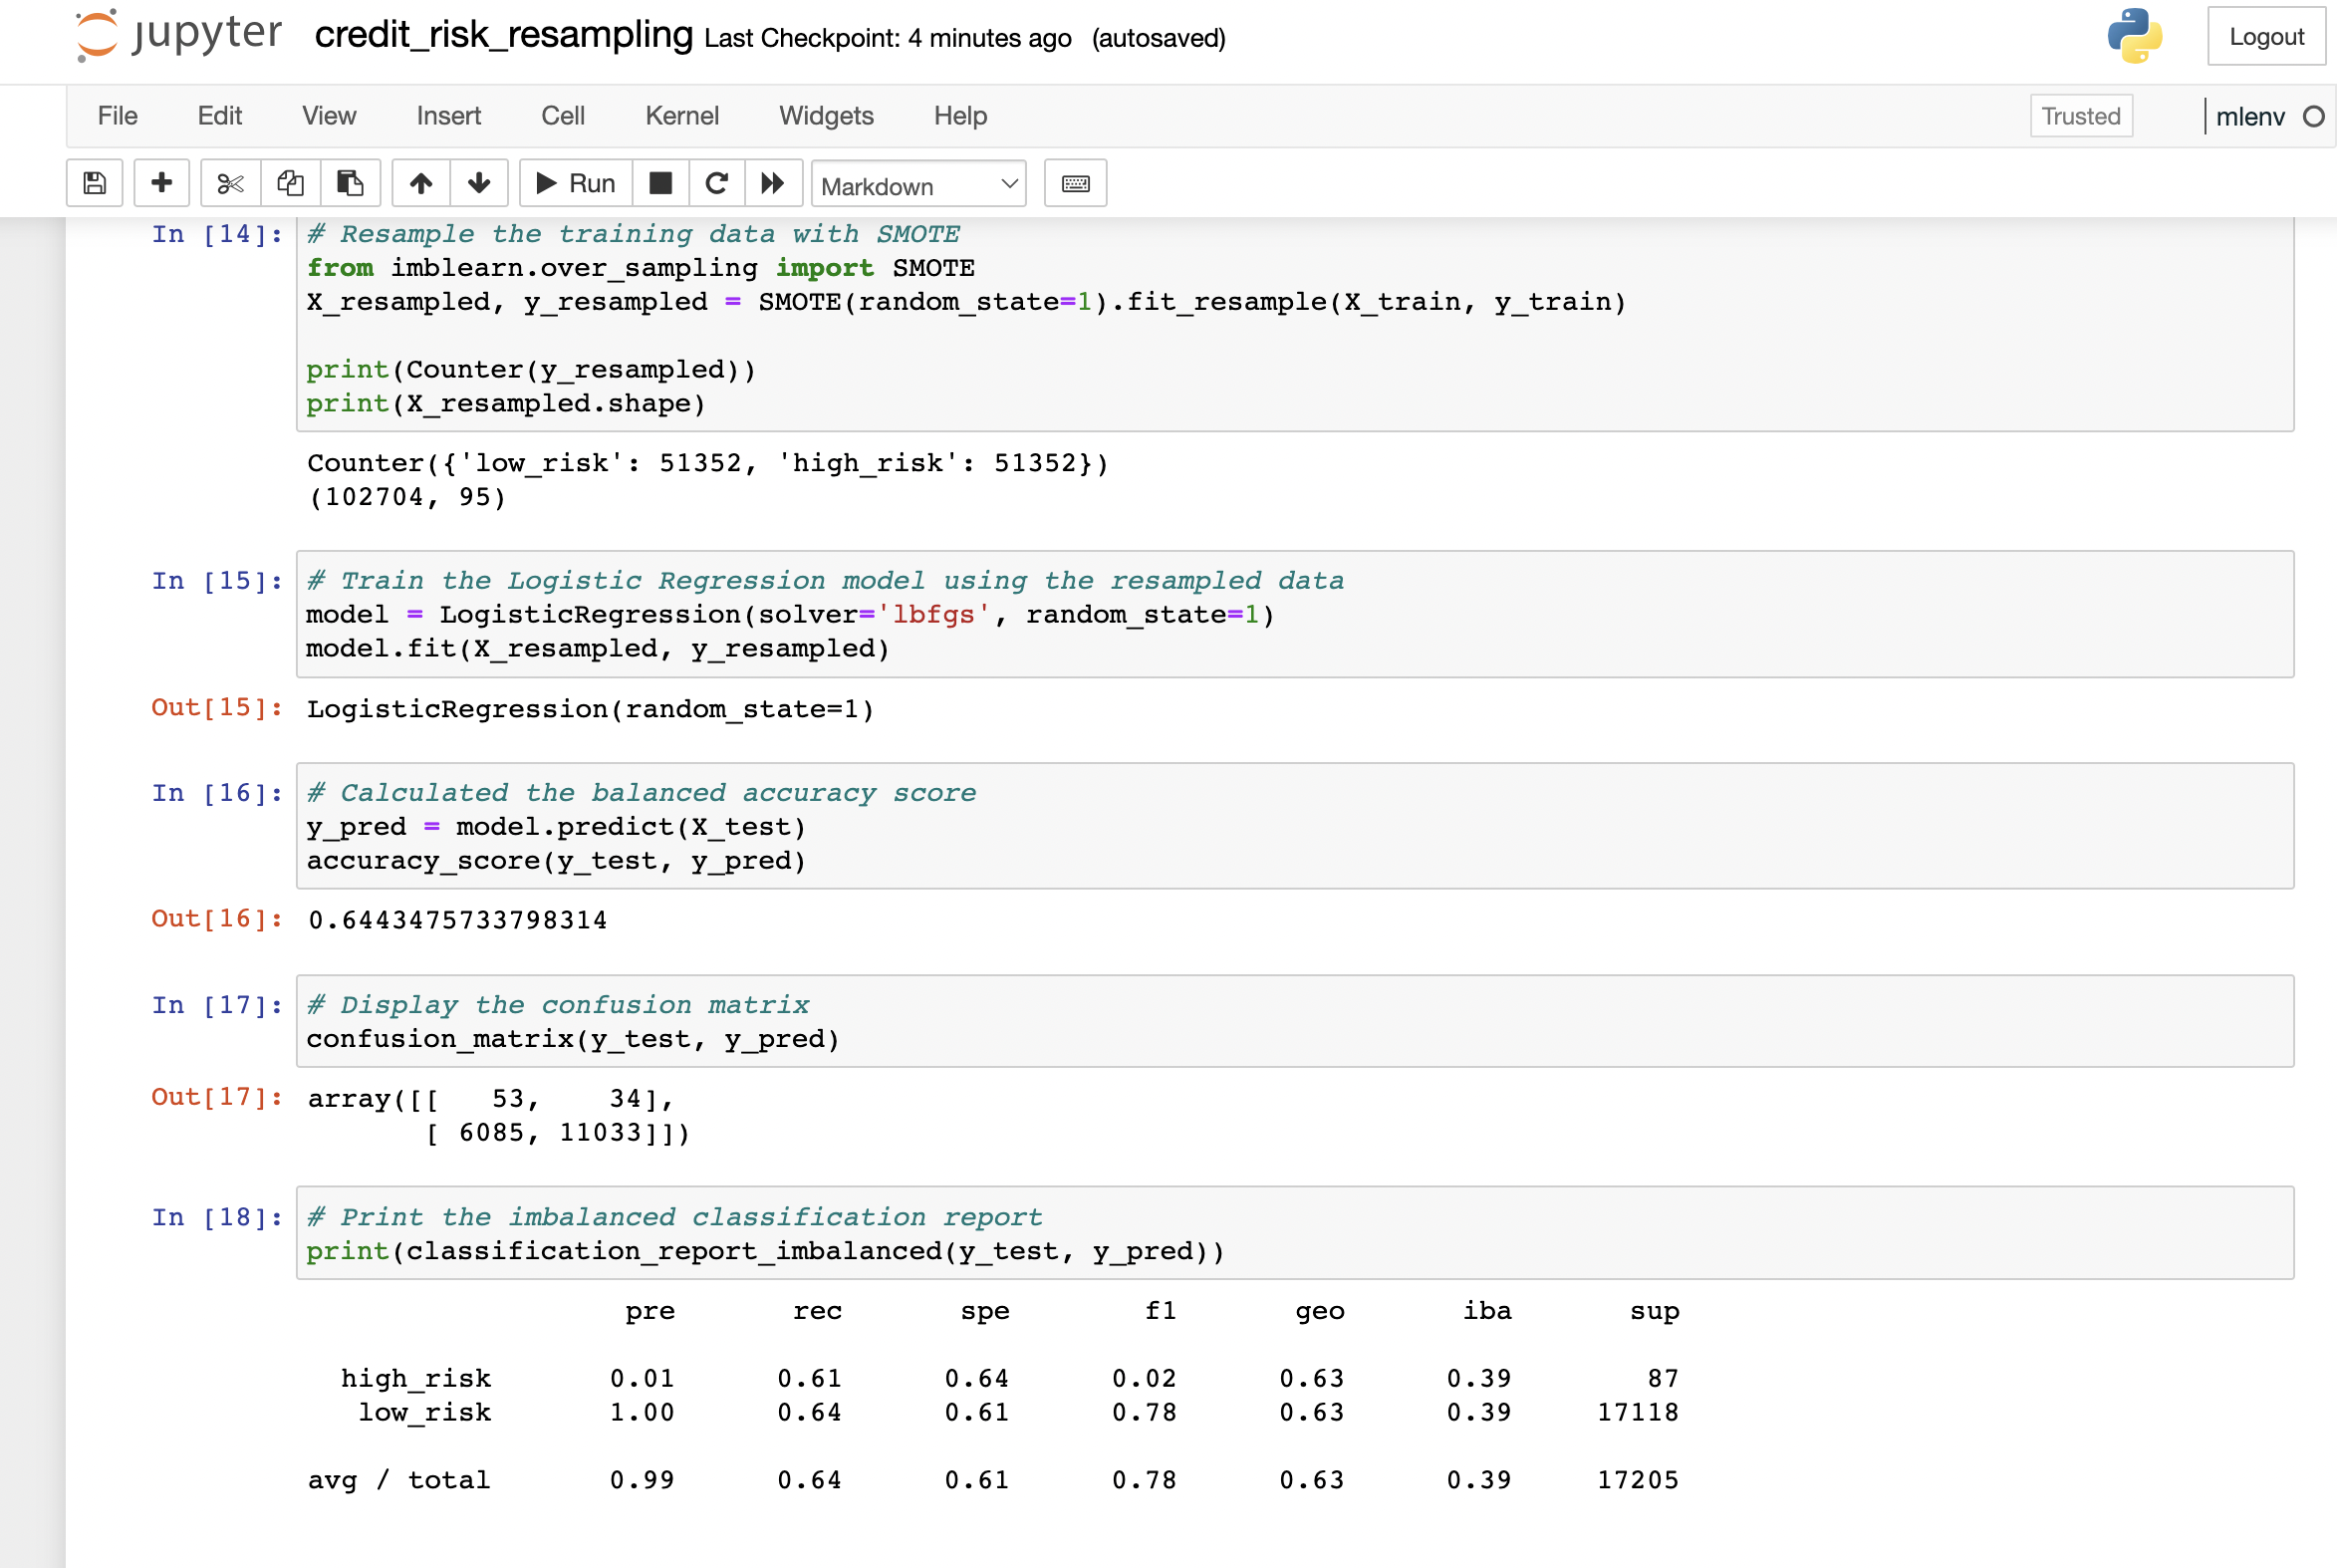Viewport: 2337px width, 1568px height.
Task: Click the Counter output line with 51352
Action: click(x=708, y=463)
